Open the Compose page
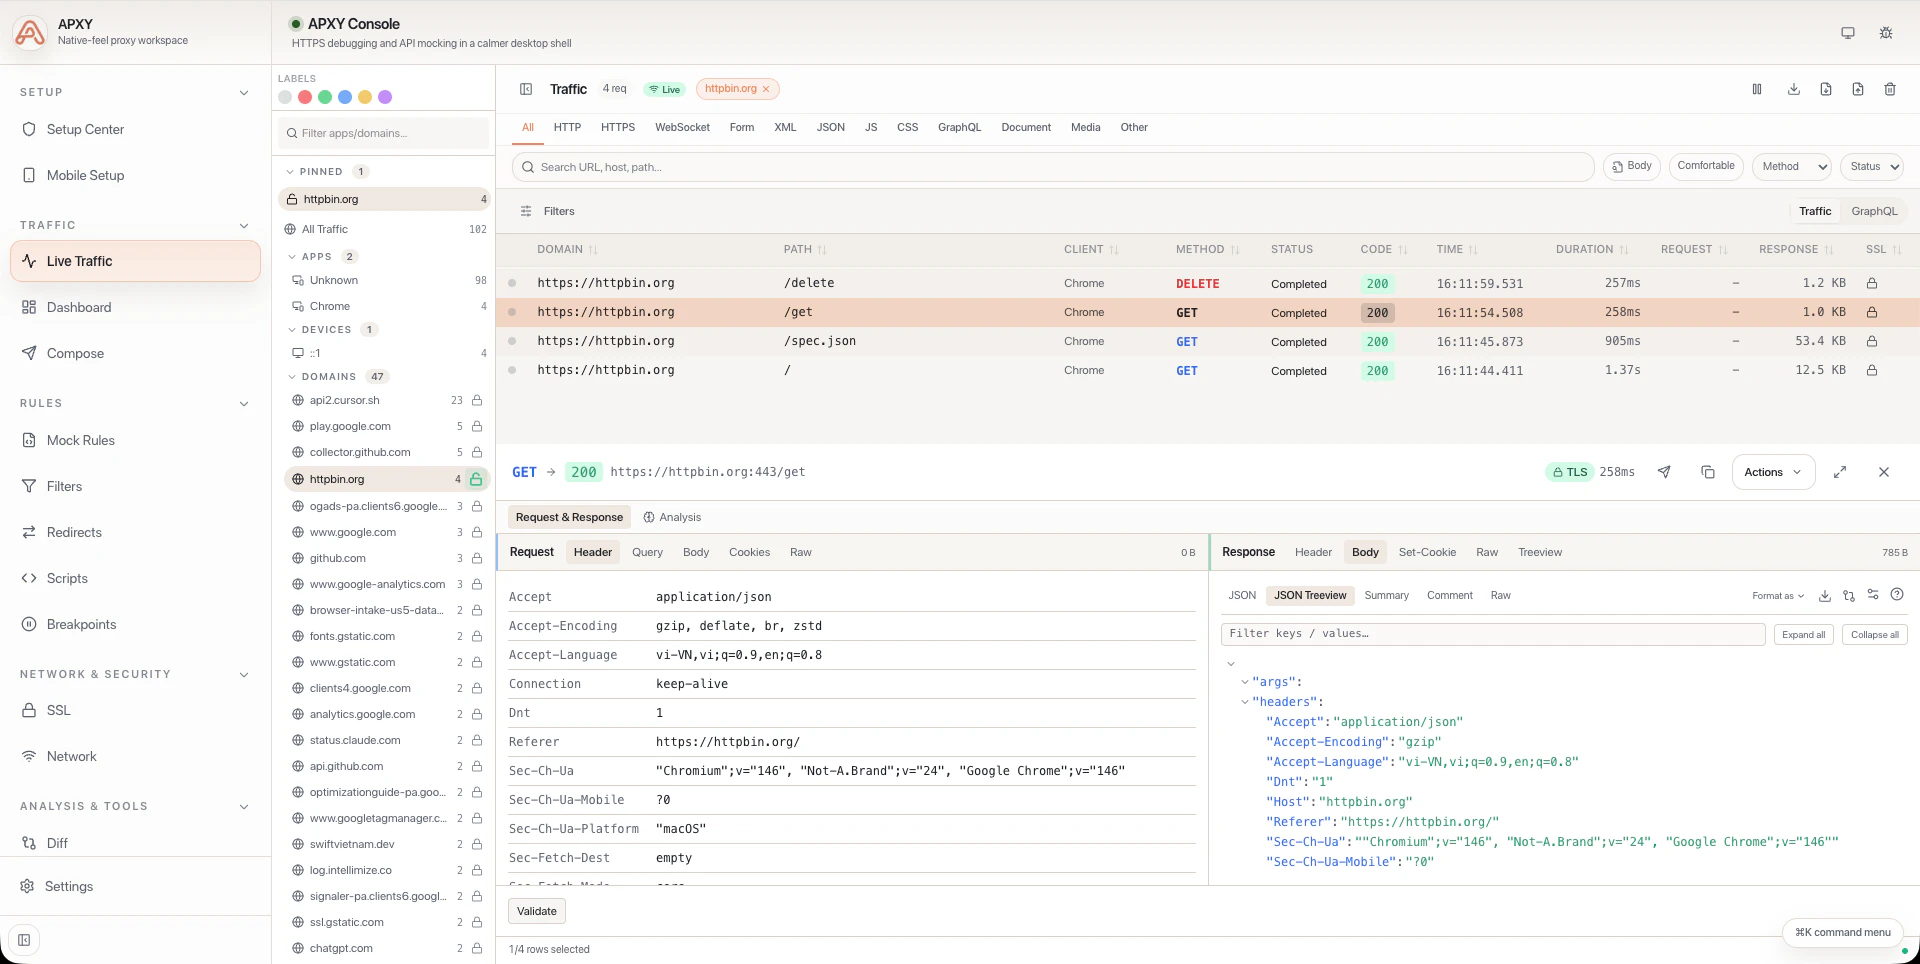The image size is (1920, 964). pyautogui.click(x=135, y=353)
